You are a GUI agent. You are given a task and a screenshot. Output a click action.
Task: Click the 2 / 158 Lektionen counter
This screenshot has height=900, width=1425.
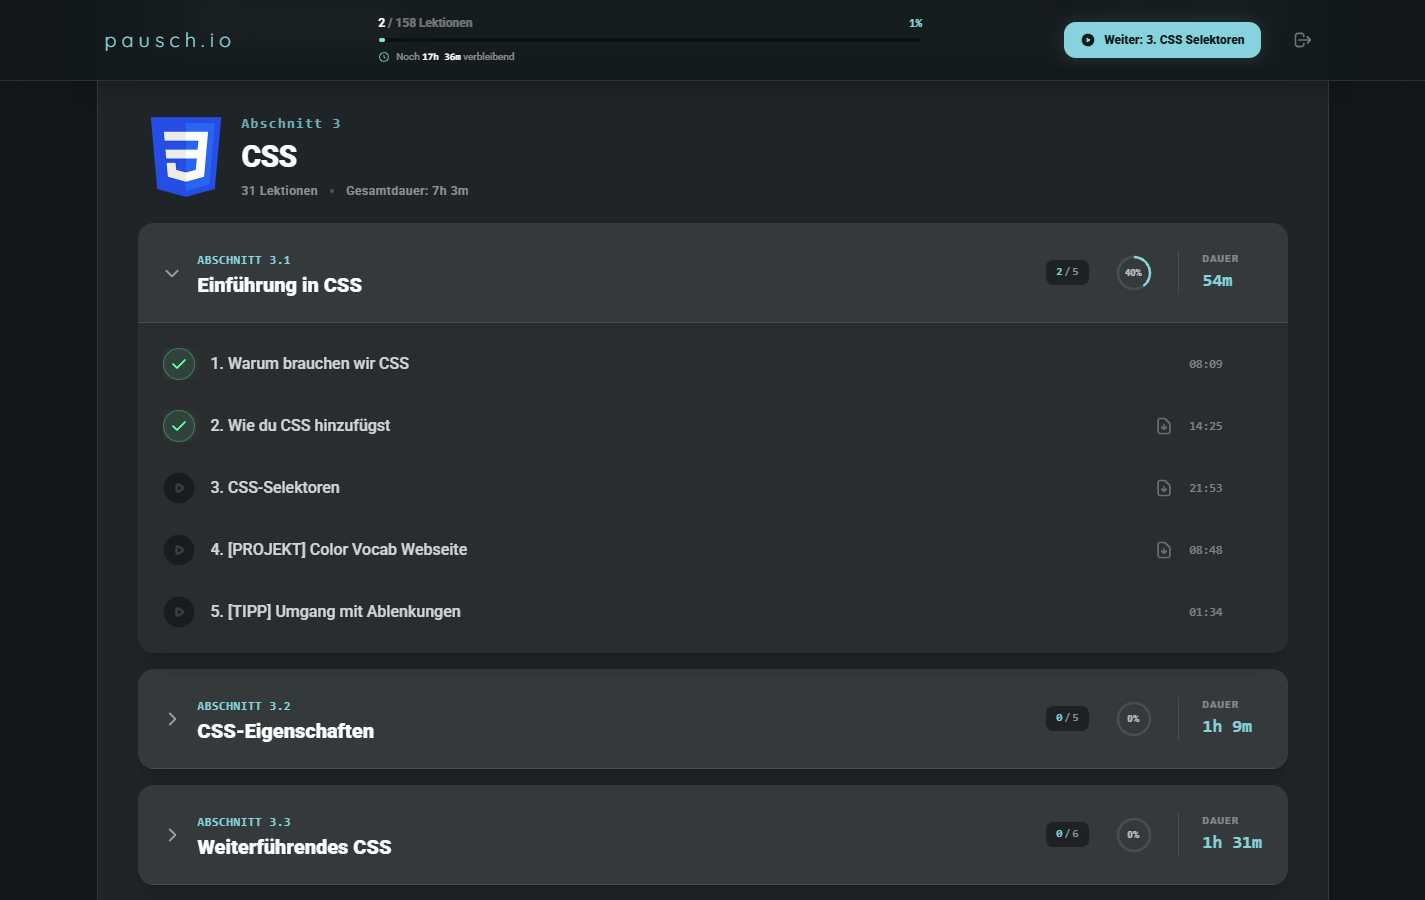click(425, 22)
